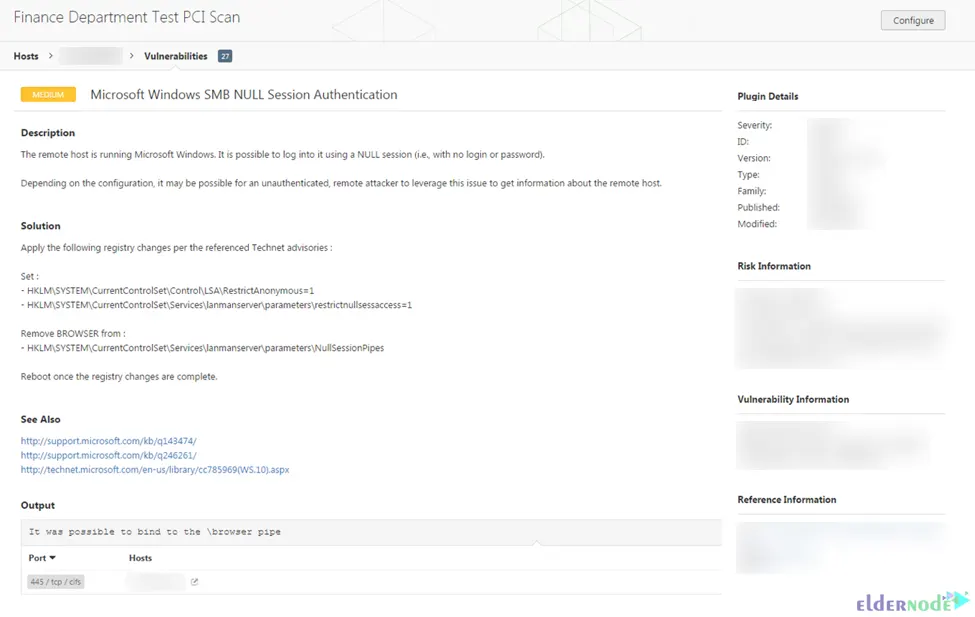Click the vulnerabilities count badge 27
Image resolution: width=975 pixels, height=617 pixels.
click(225, 56)
